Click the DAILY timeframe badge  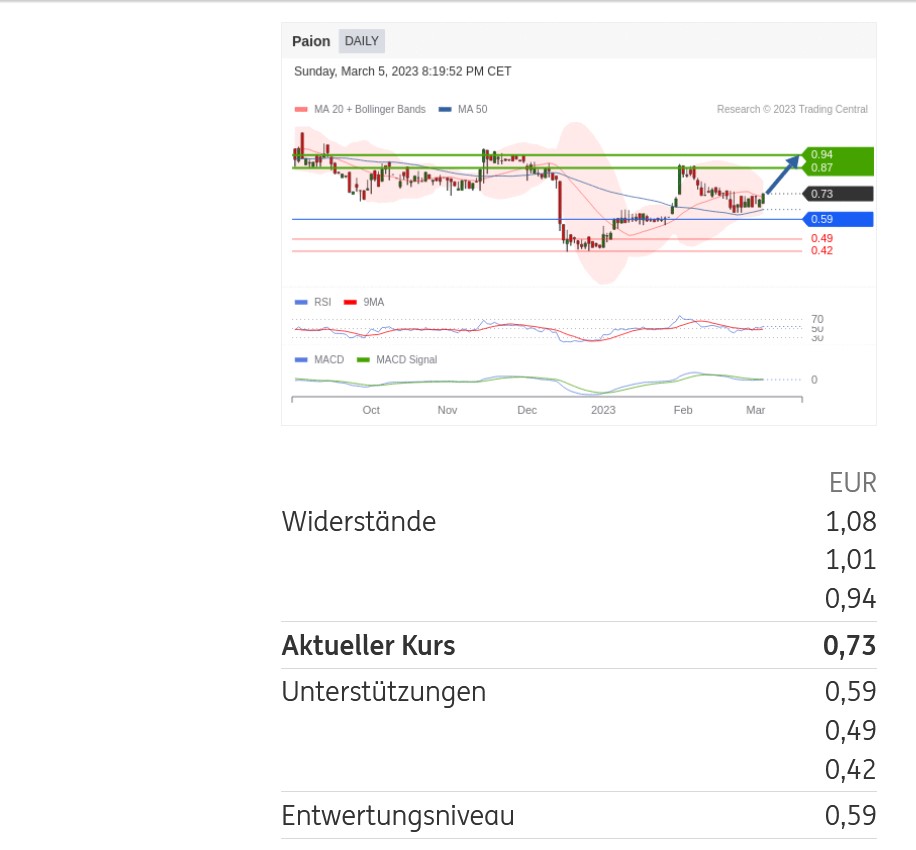tap(362, 41)
